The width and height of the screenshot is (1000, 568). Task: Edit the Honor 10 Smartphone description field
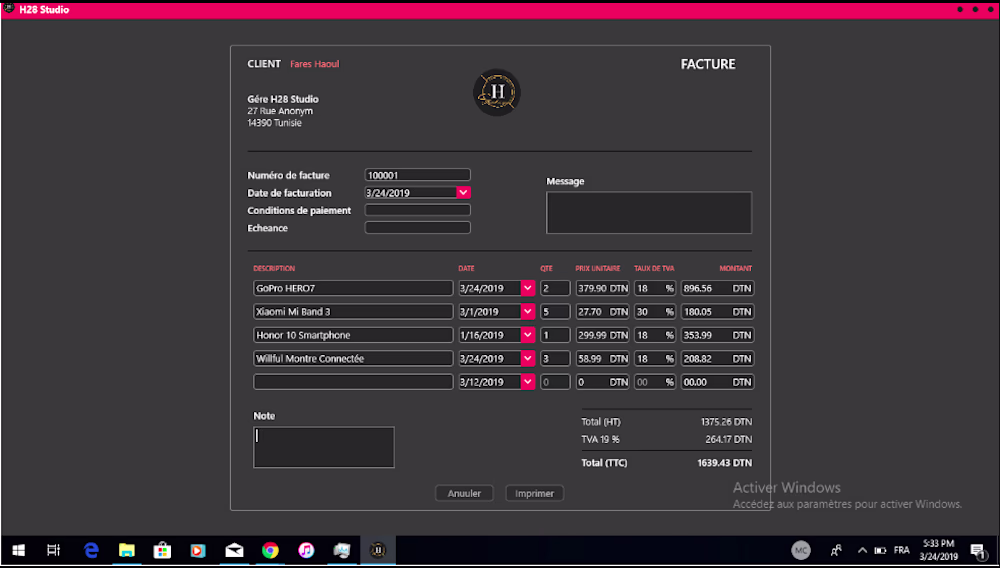[353, 335]
